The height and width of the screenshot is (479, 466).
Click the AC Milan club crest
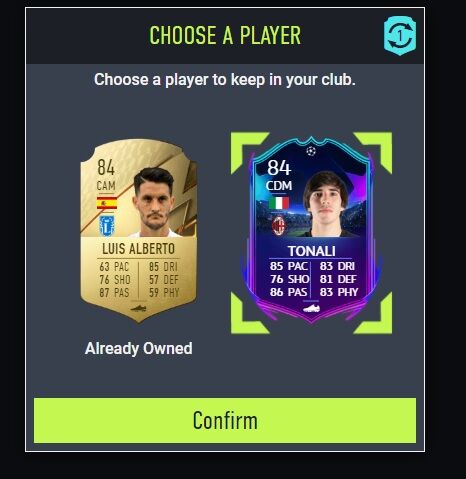[279, 225]
